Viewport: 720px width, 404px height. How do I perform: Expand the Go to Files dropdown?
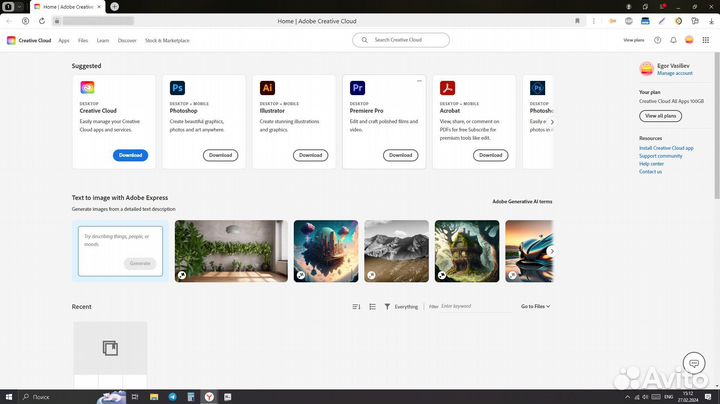click(x=535, y=306)
